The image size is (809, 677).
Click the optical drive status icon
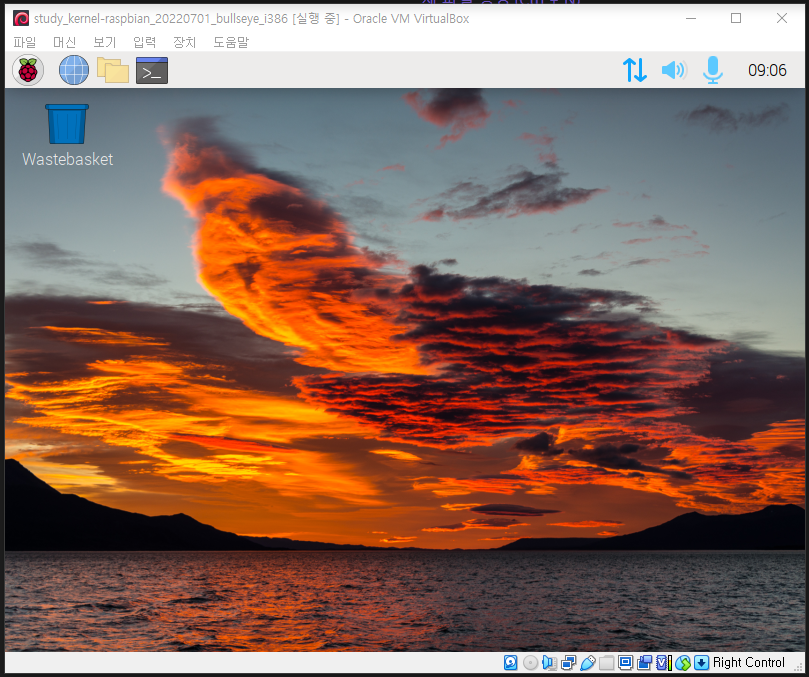[x=529, y=662]
